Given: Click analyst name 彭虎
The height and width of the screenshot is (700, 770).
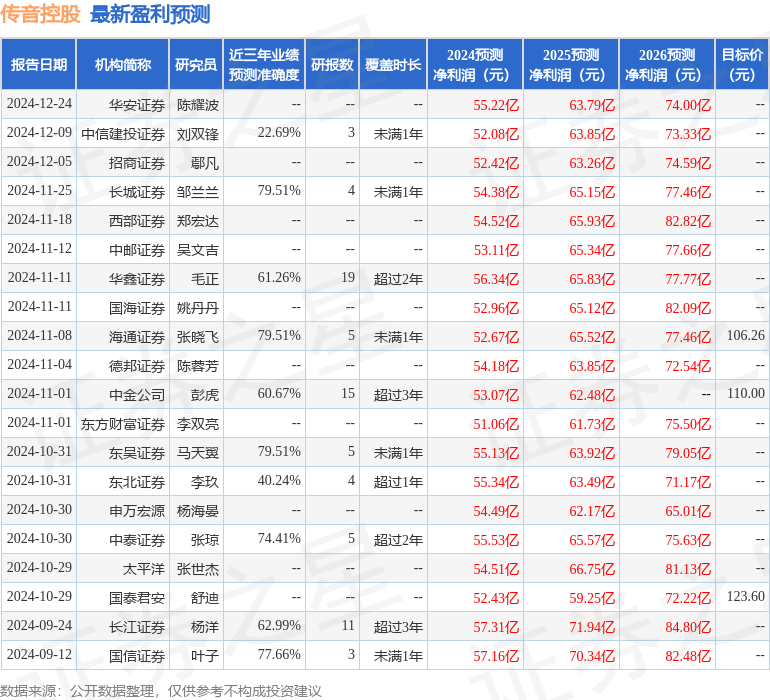Looking at the screenshot, I should point(205,394).
